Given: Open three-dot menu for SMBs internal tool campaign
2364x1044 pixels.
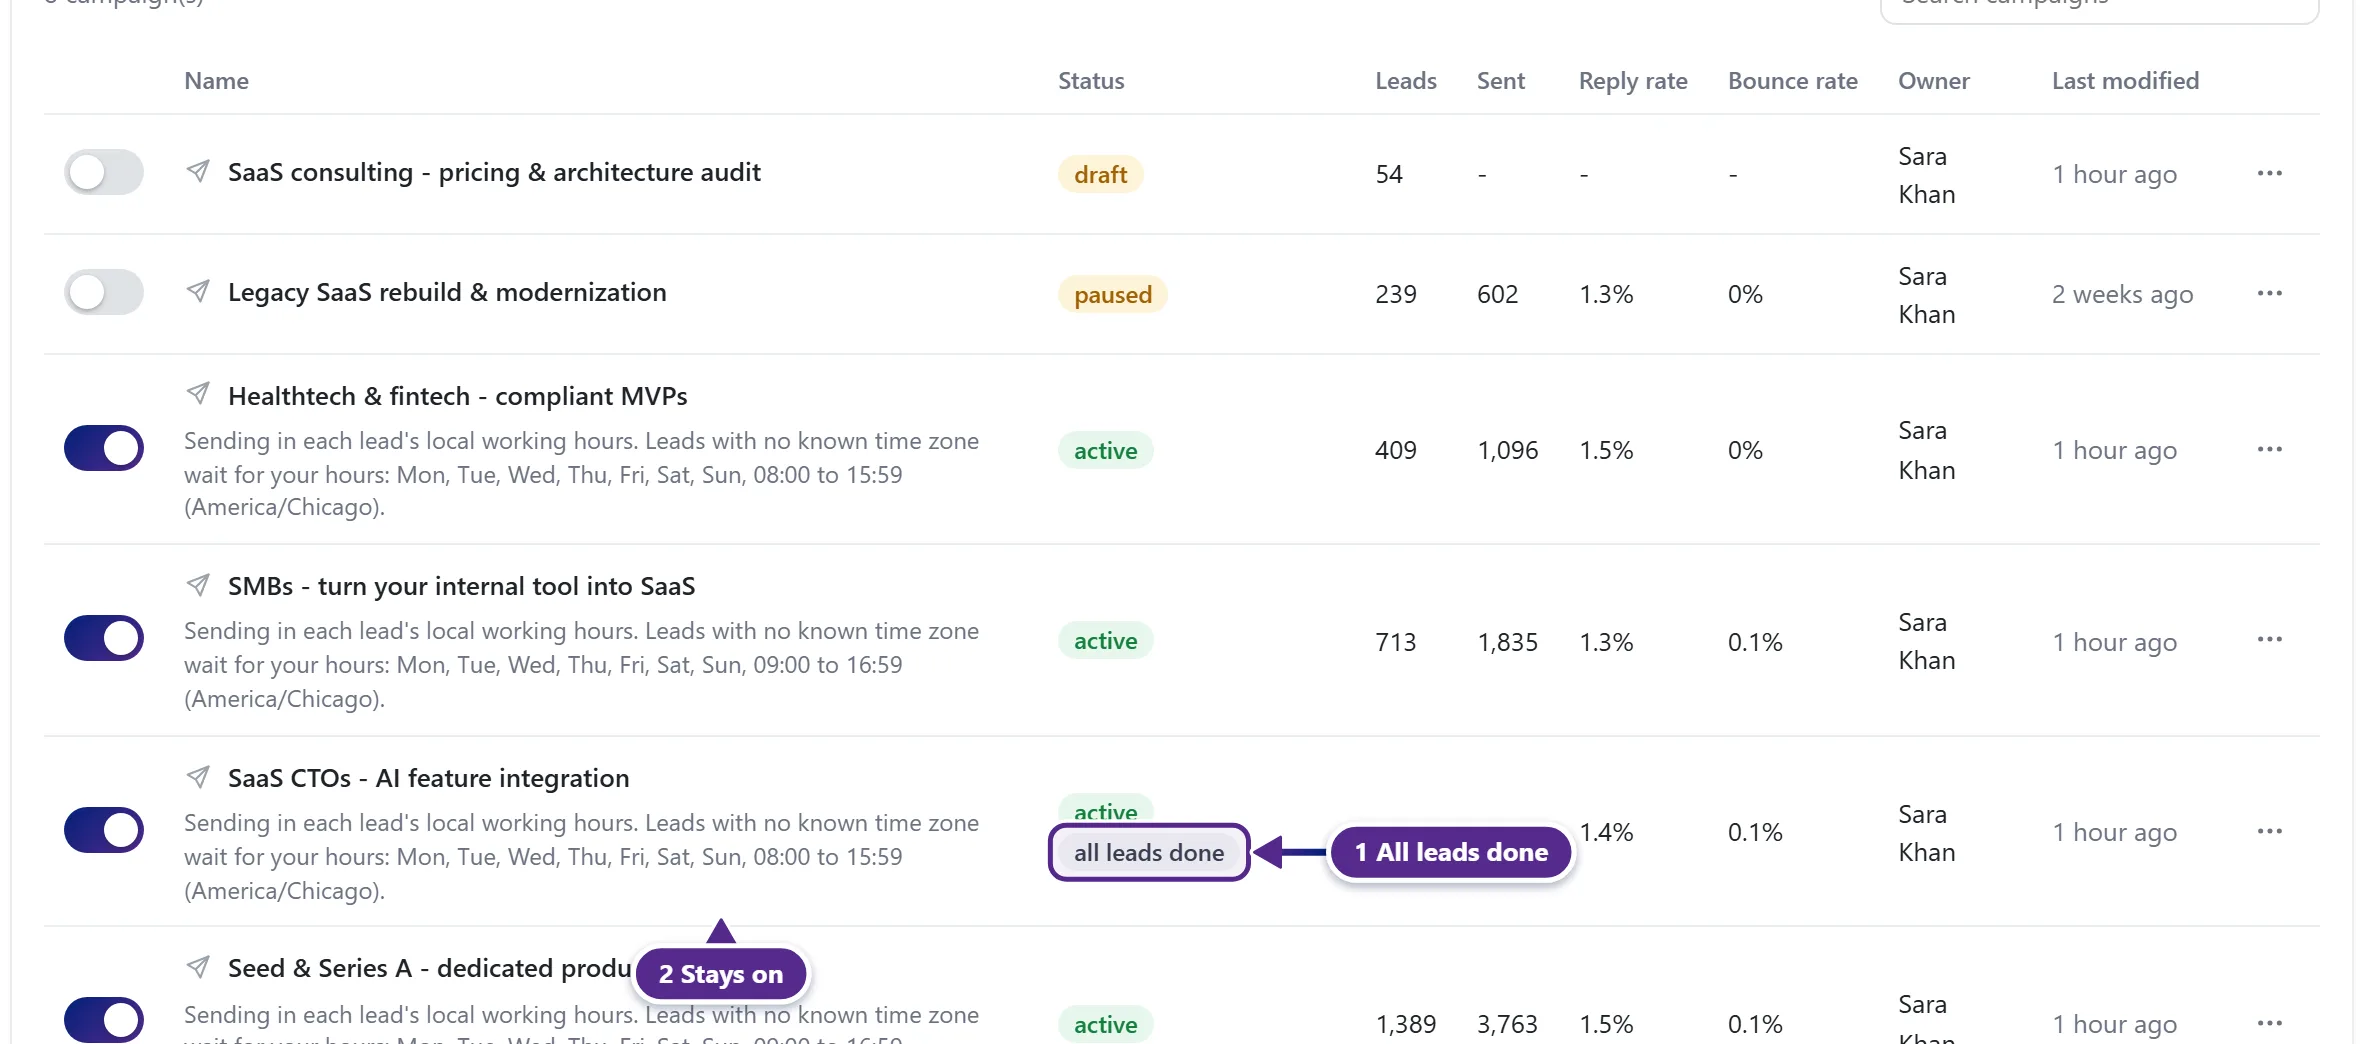Looking at the screenshot, I should click(x=2269, y=639).
